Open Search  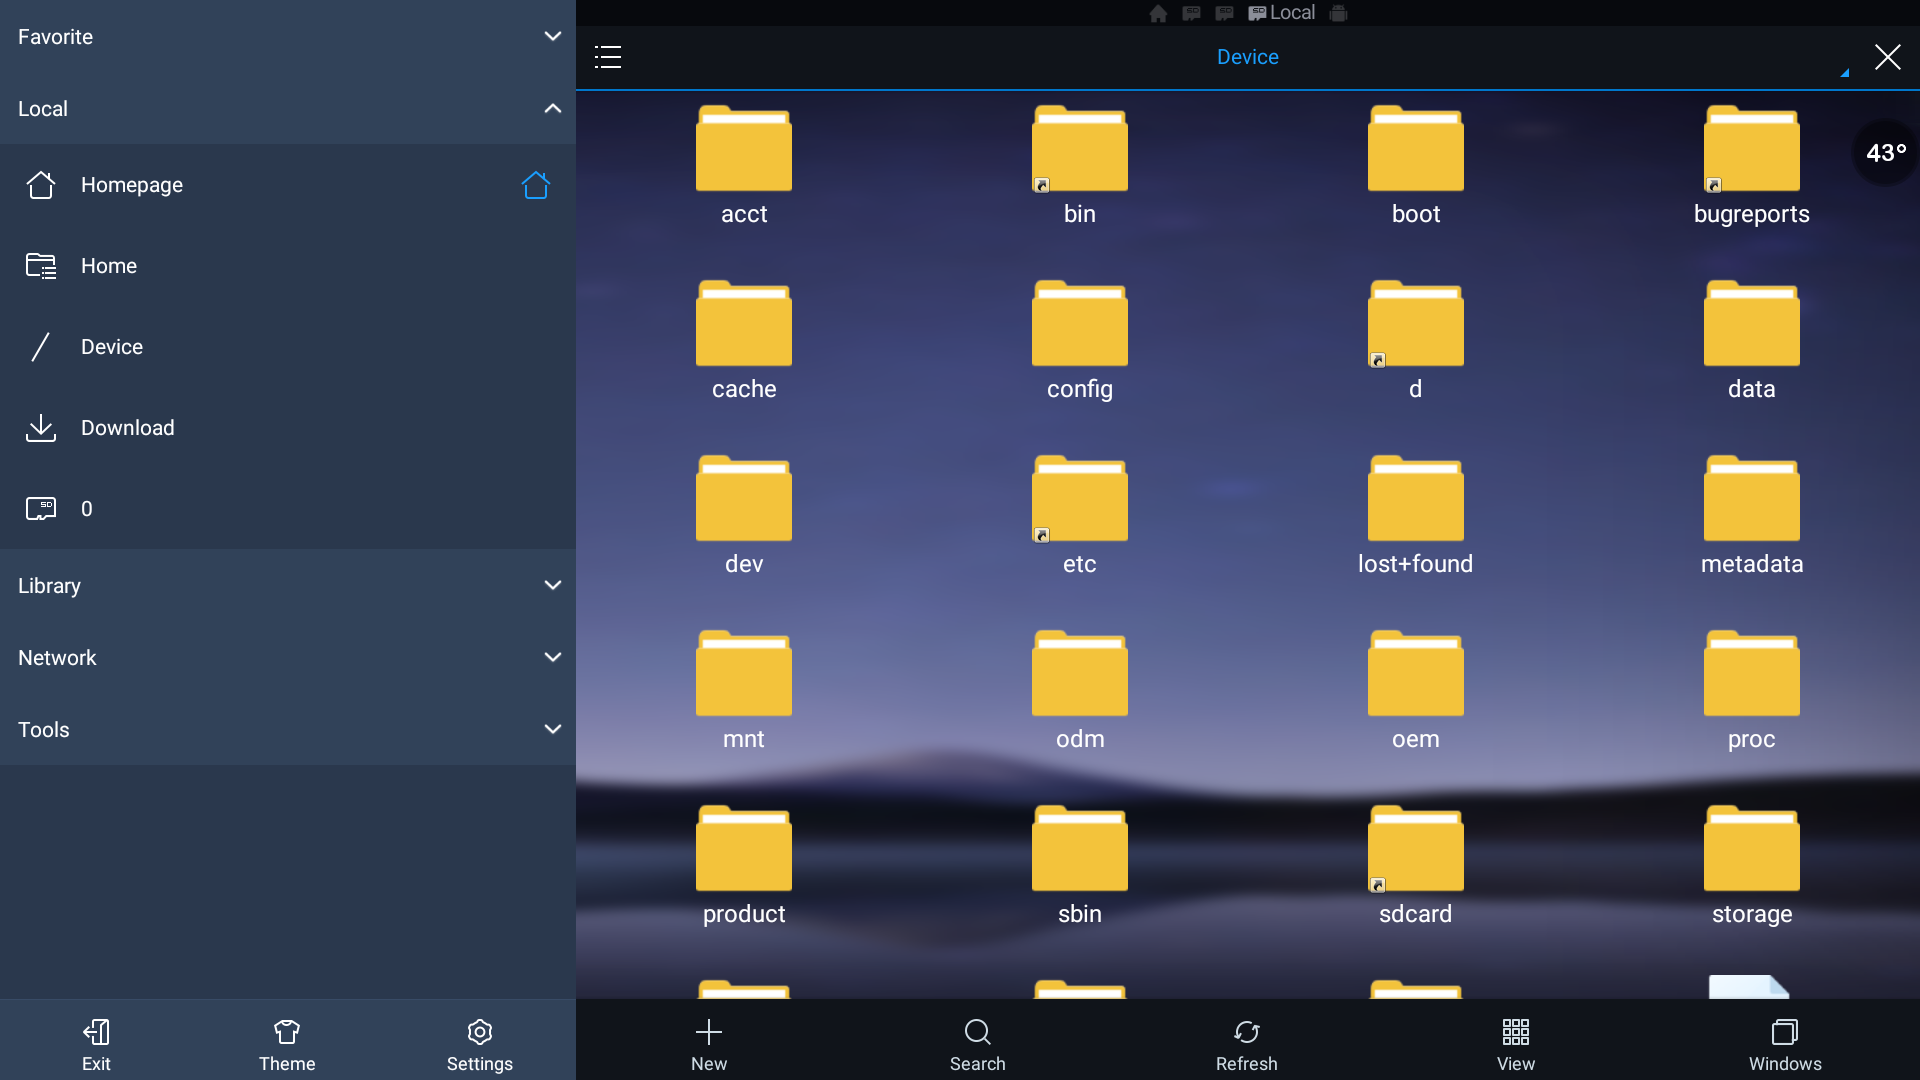[x=978, y=1044]
